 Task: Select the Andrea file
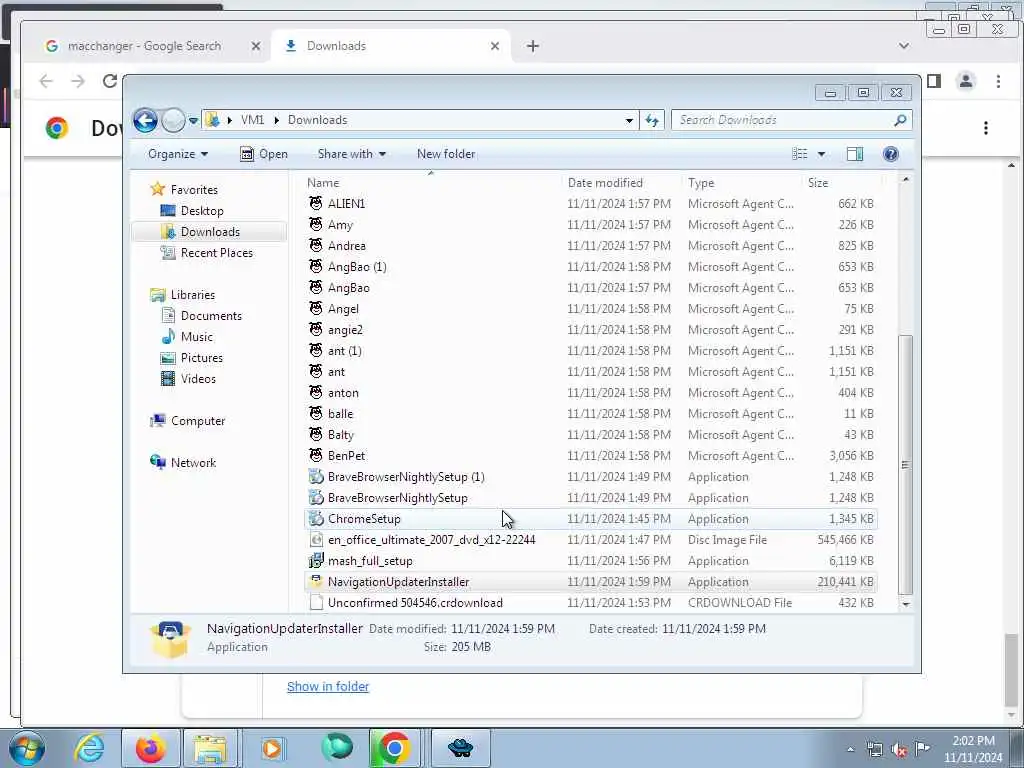pyautogui.click(x=347, y=246)
